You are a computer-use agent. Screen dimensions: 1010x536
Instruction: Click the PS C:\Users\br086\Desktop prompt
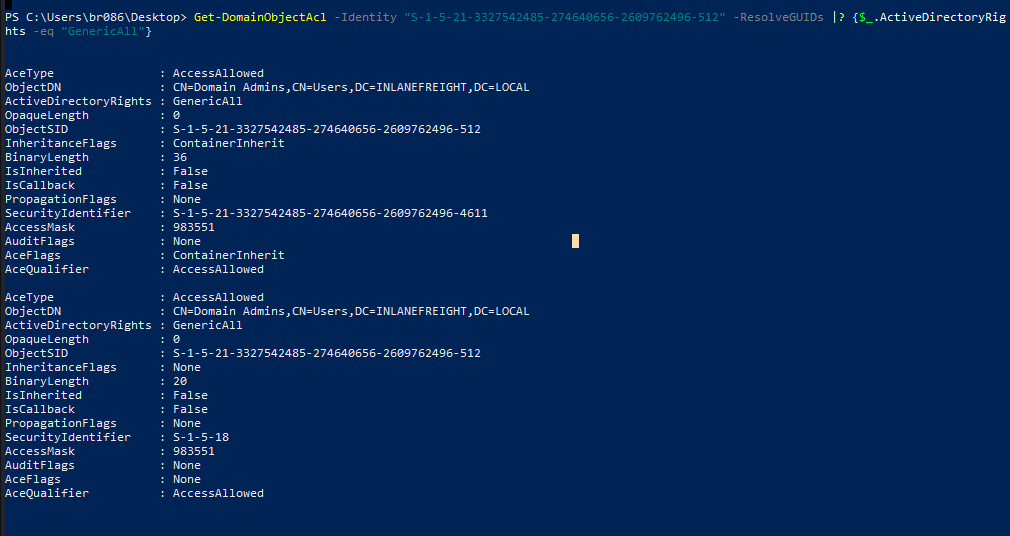click(96, 17)
